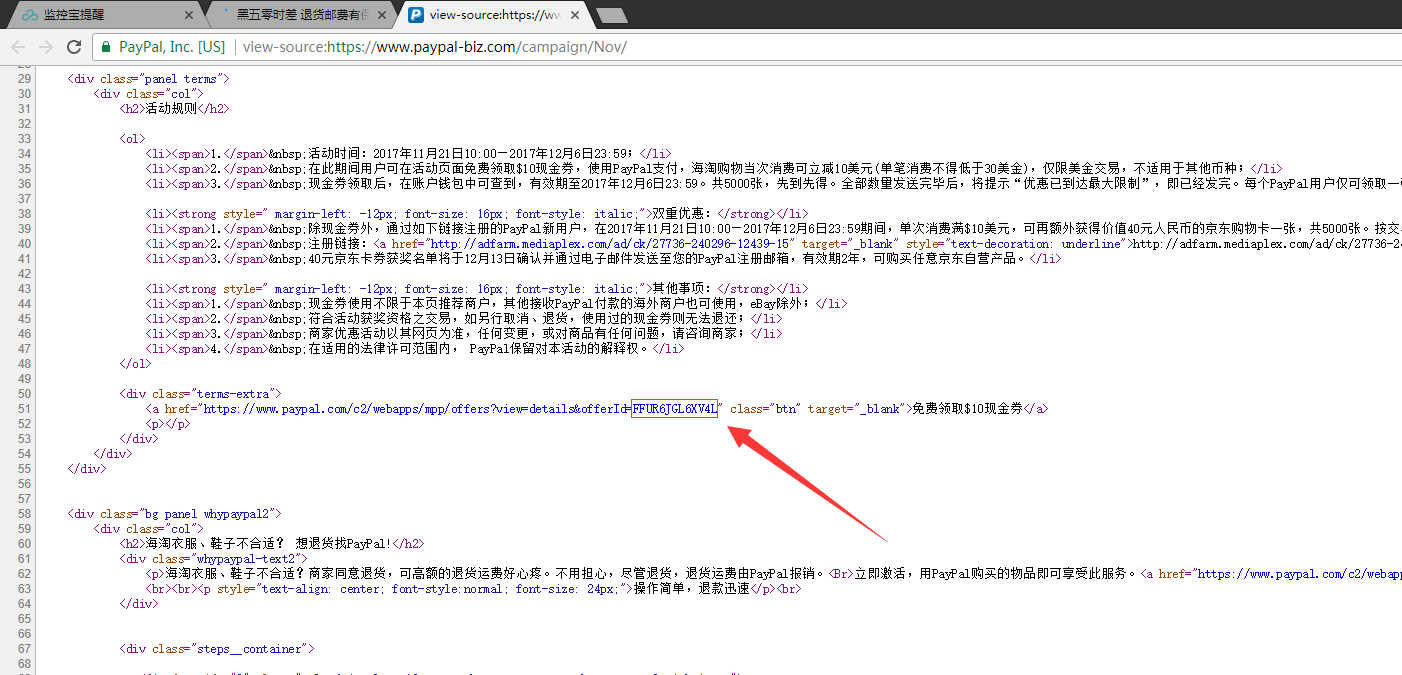1402x675 pixels.
Task: Go forward to the next page
Action: point(46,47)
